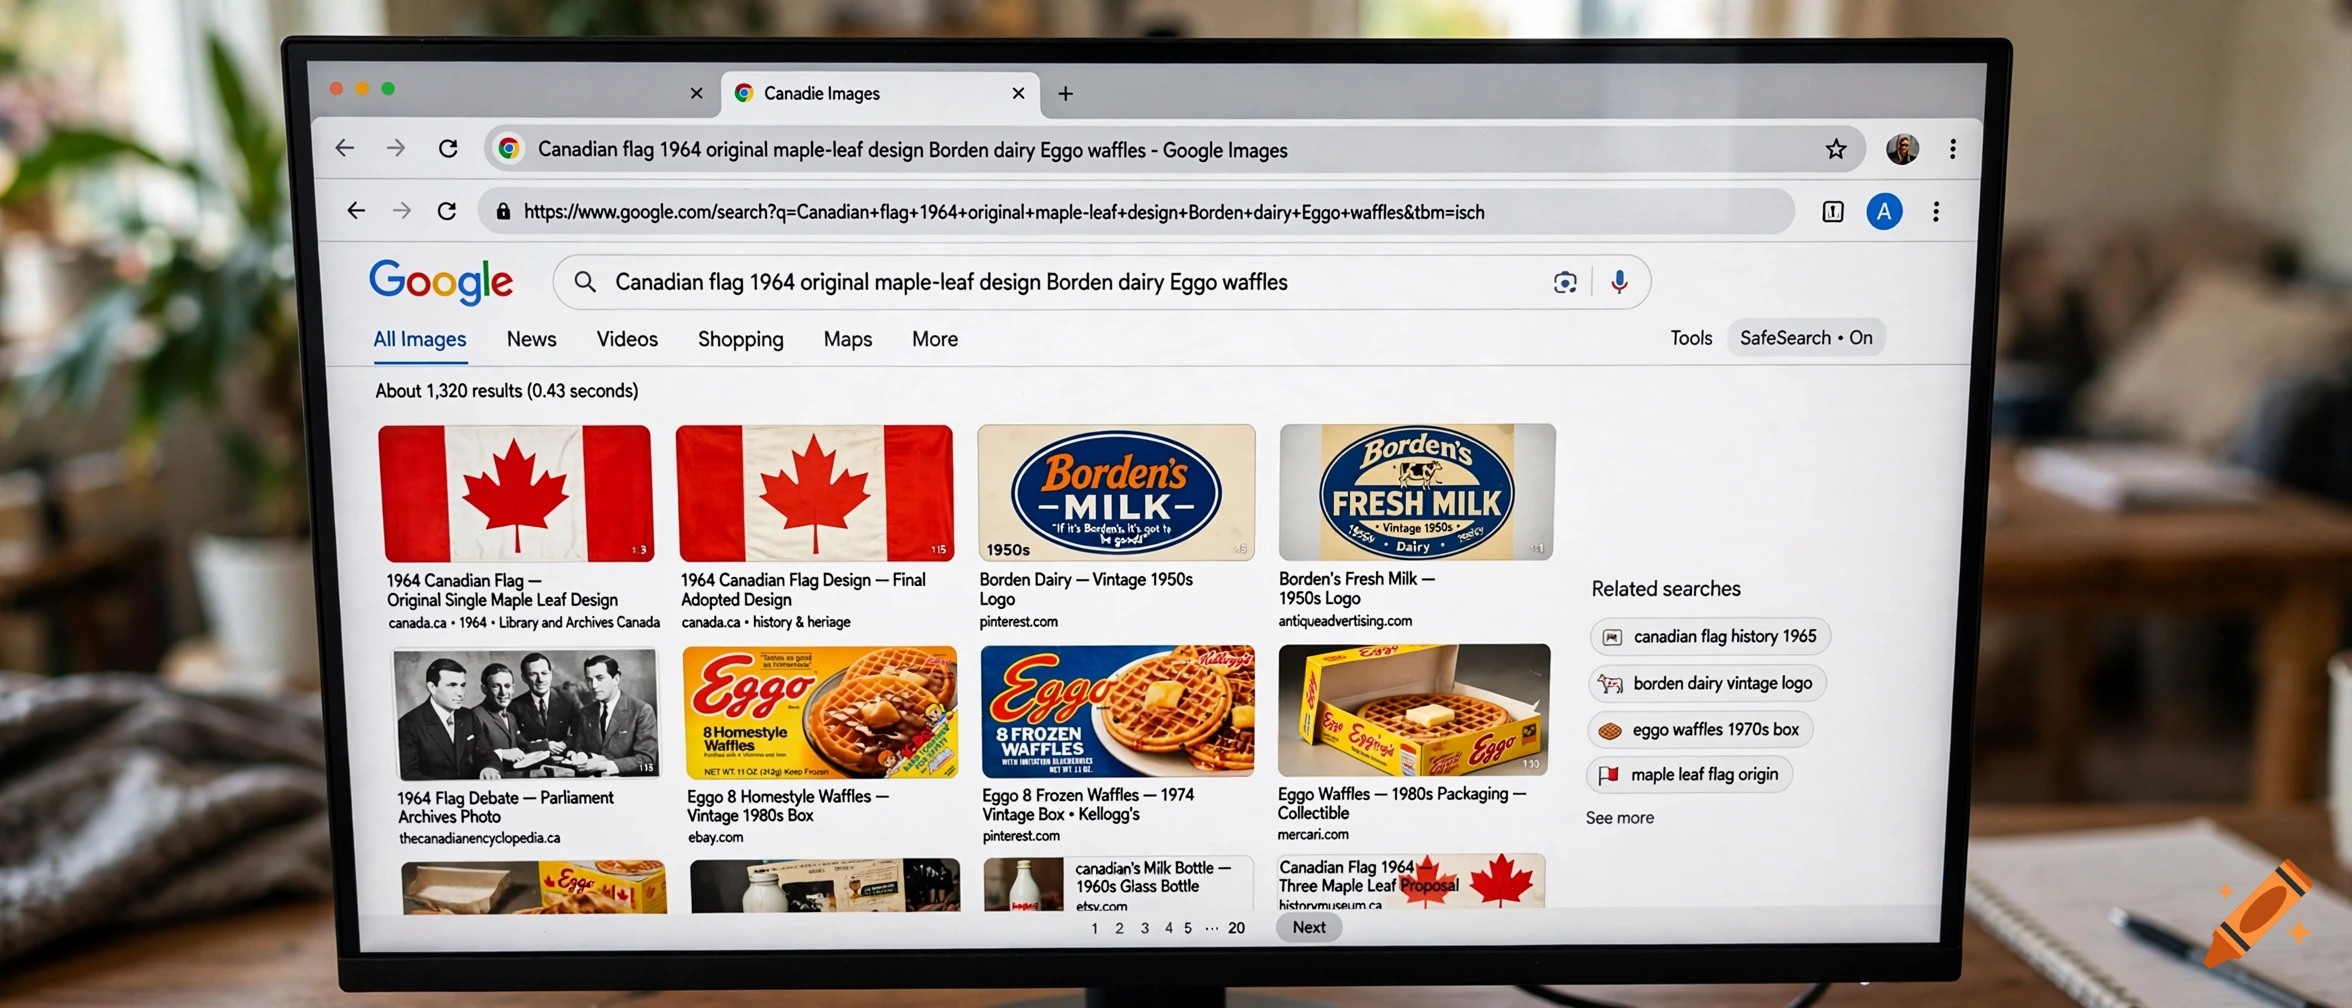Close the 'Canadie Images' tab
This screenshot has width=2352, height=1008.
tap(1018, 94)
